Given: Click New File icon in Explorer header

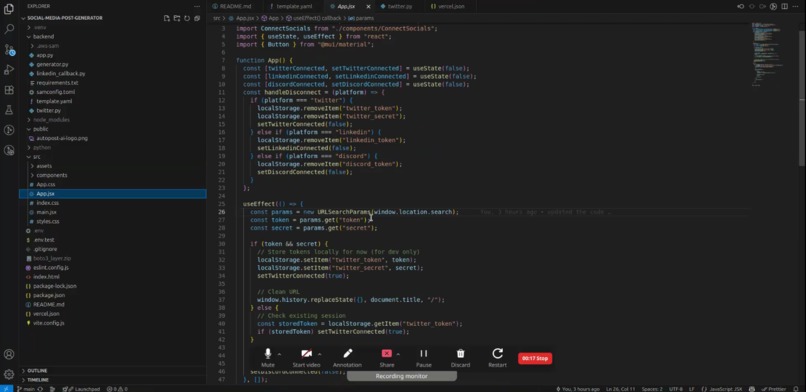Looking at the screenshot, I should click(x=167, y=18).
